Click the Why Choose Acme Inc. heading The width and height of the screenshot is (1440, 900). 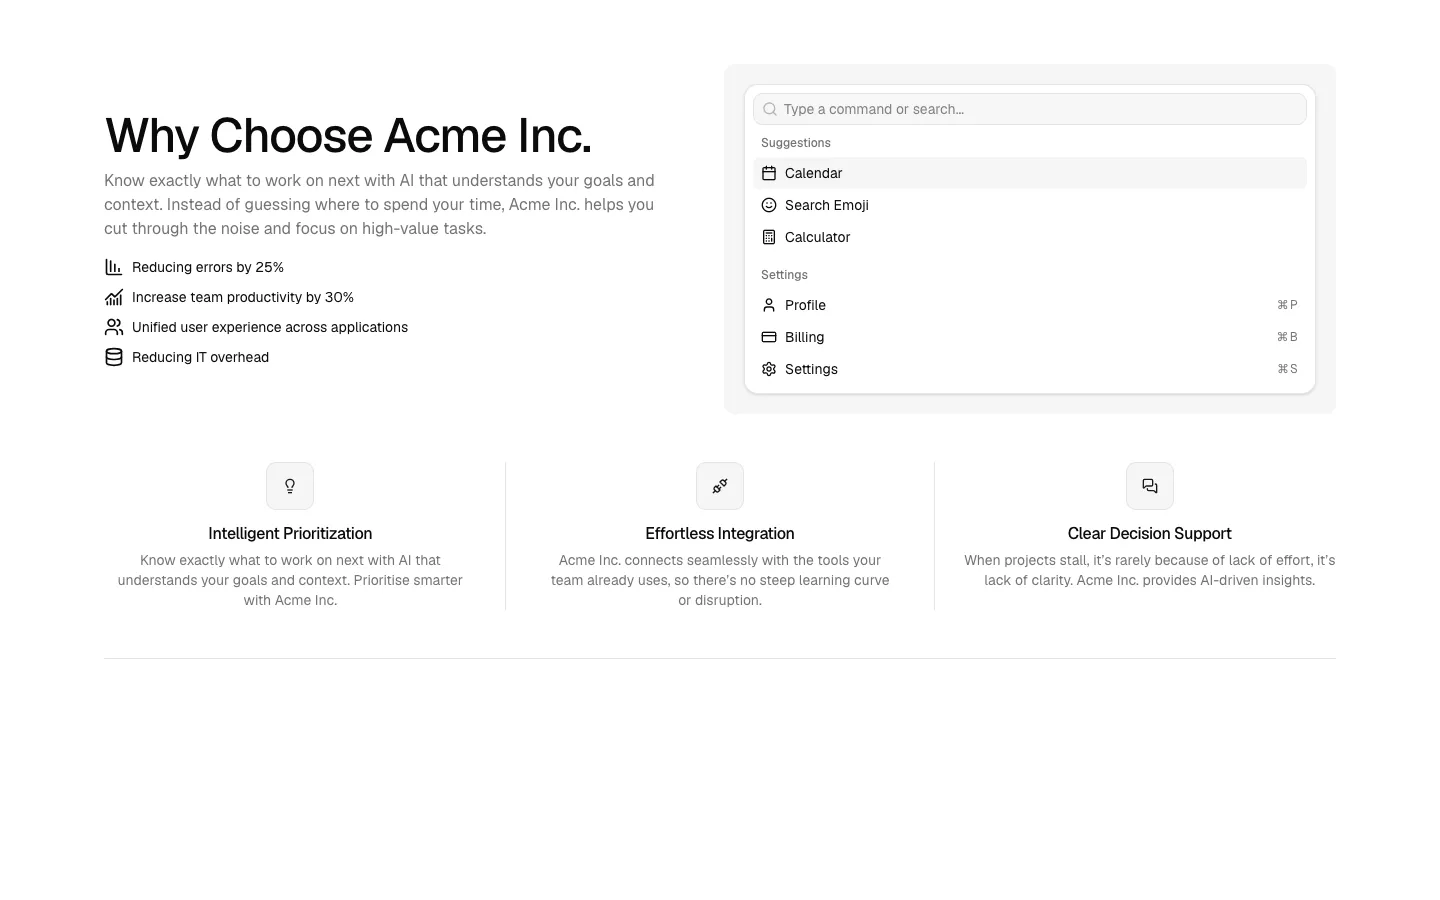[x=348, y=135]
